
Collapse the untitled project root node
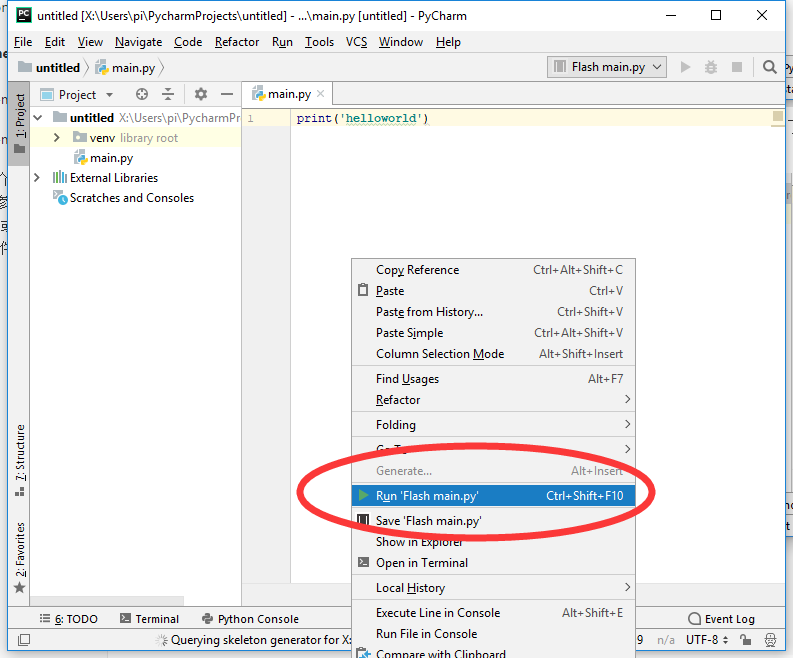37,118
